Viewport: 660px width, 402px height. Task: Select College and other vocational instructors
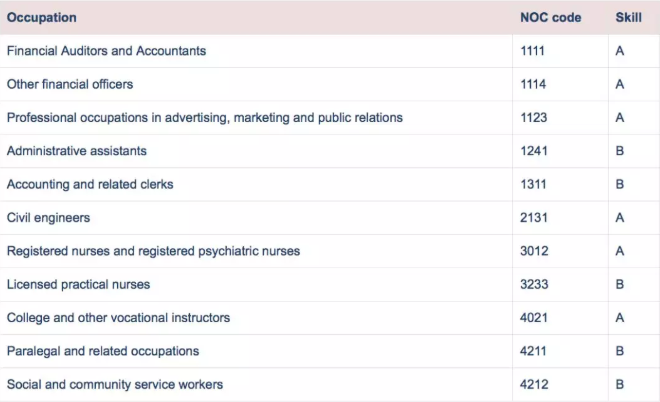coord(118,317)
